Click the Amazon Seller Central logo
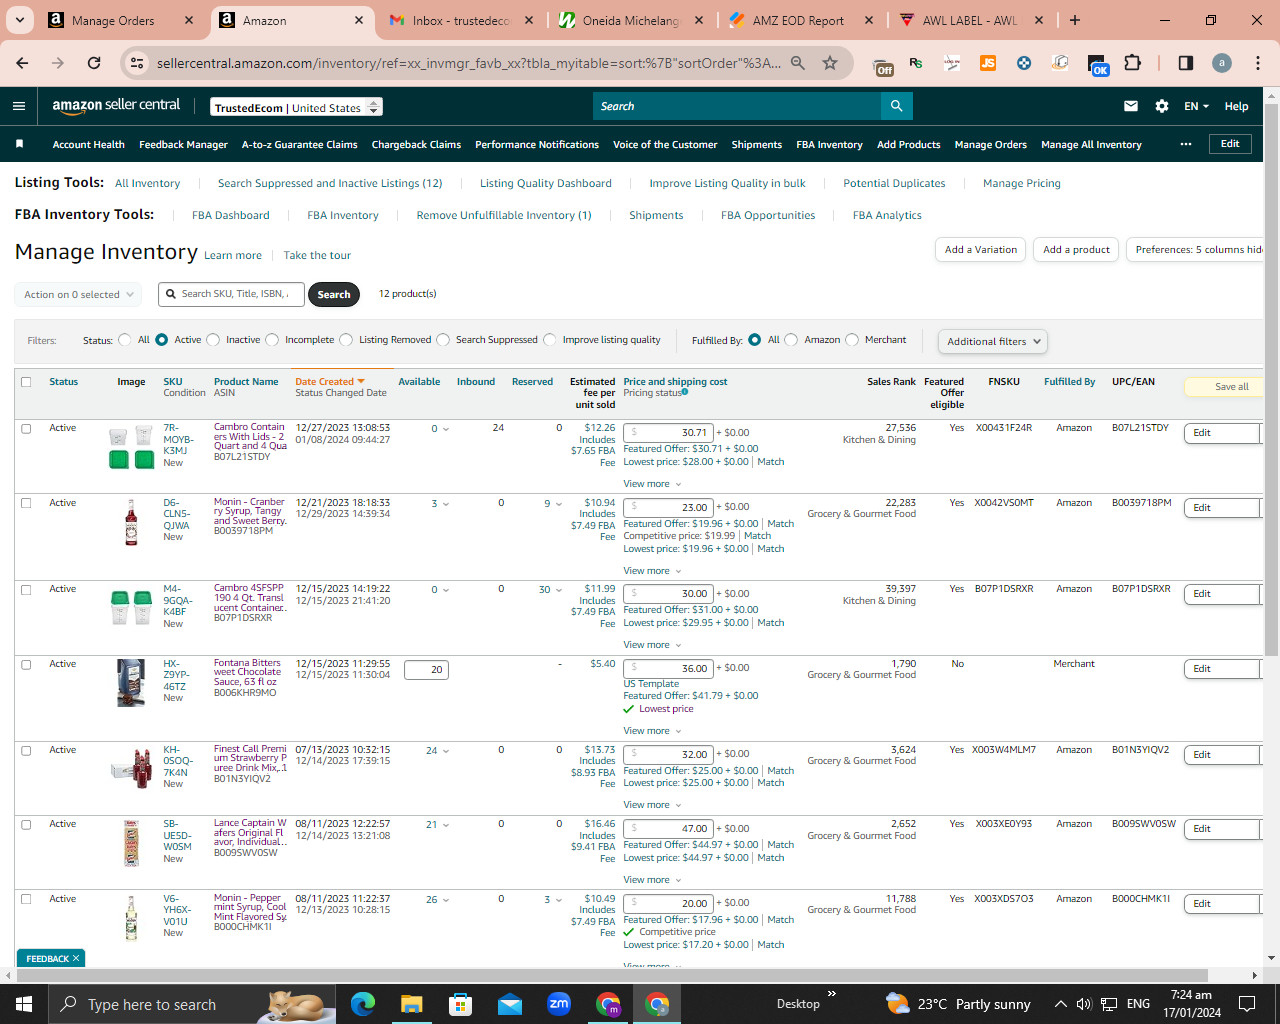The image size is (1280, 1024). pos(116,105)
